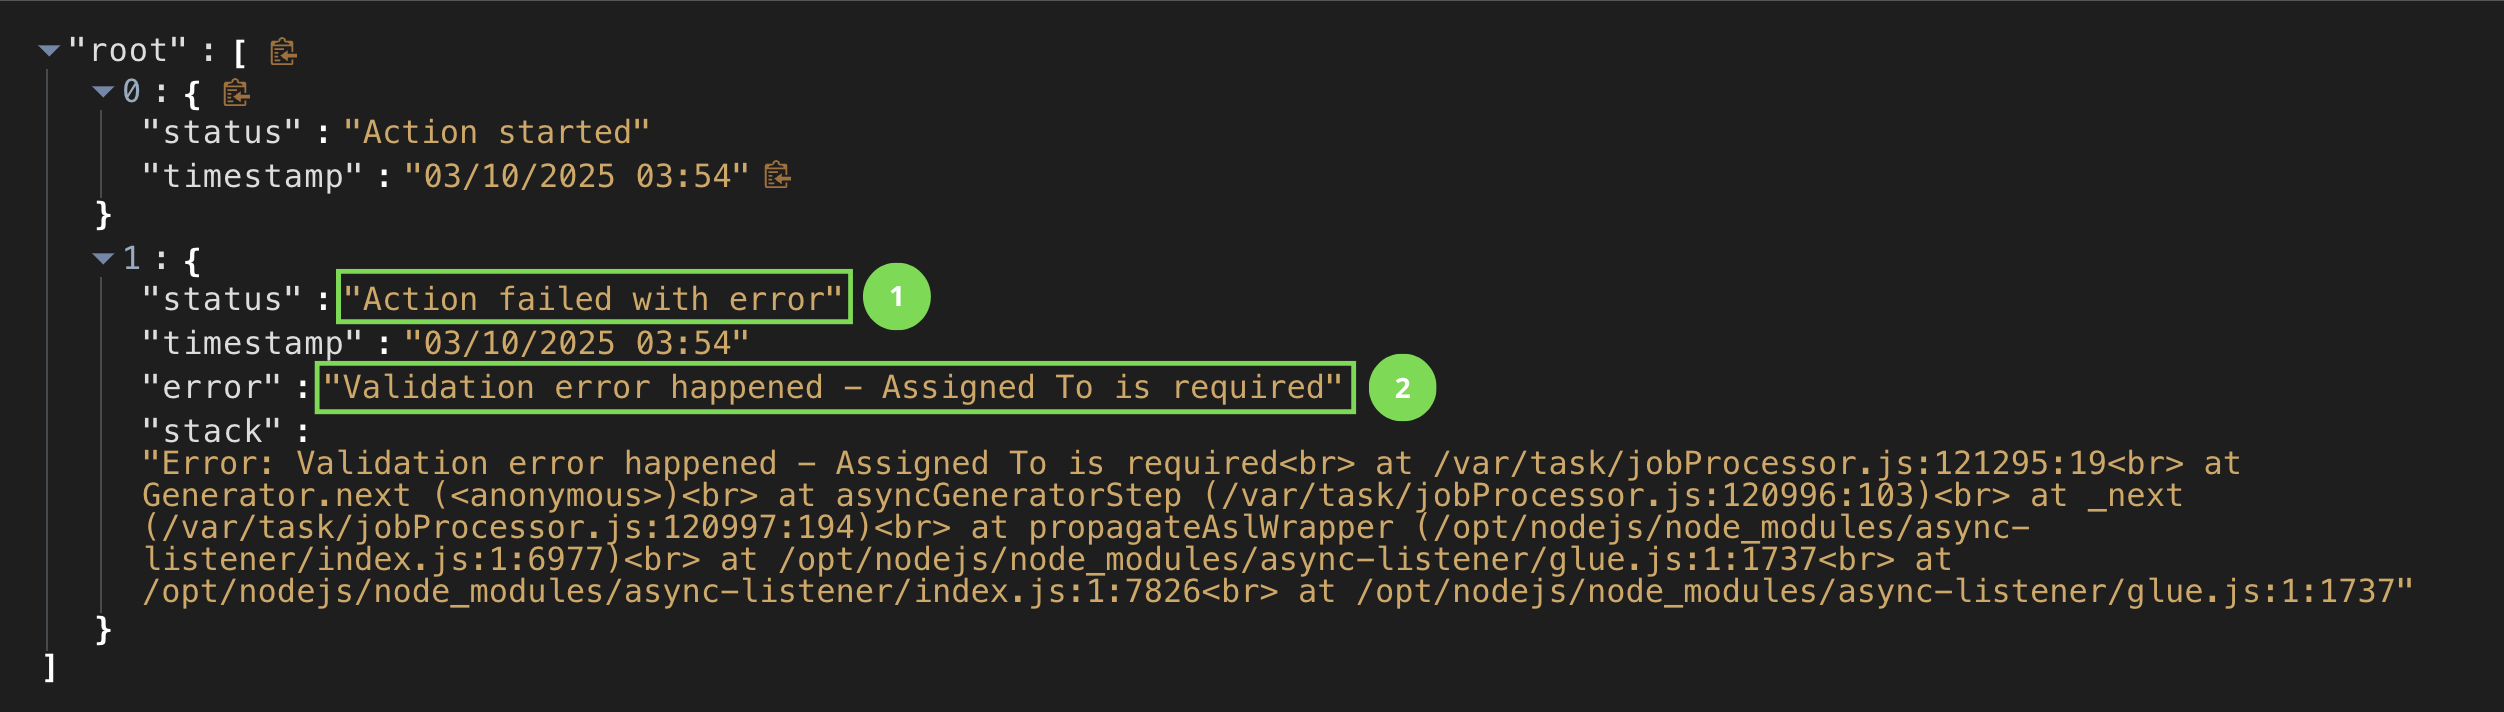Click item 0's timestamp value "03/10/2025 03:54"
Image resolution: width=2504 pixels, height=712 pixels.
[x=577, y=177]
